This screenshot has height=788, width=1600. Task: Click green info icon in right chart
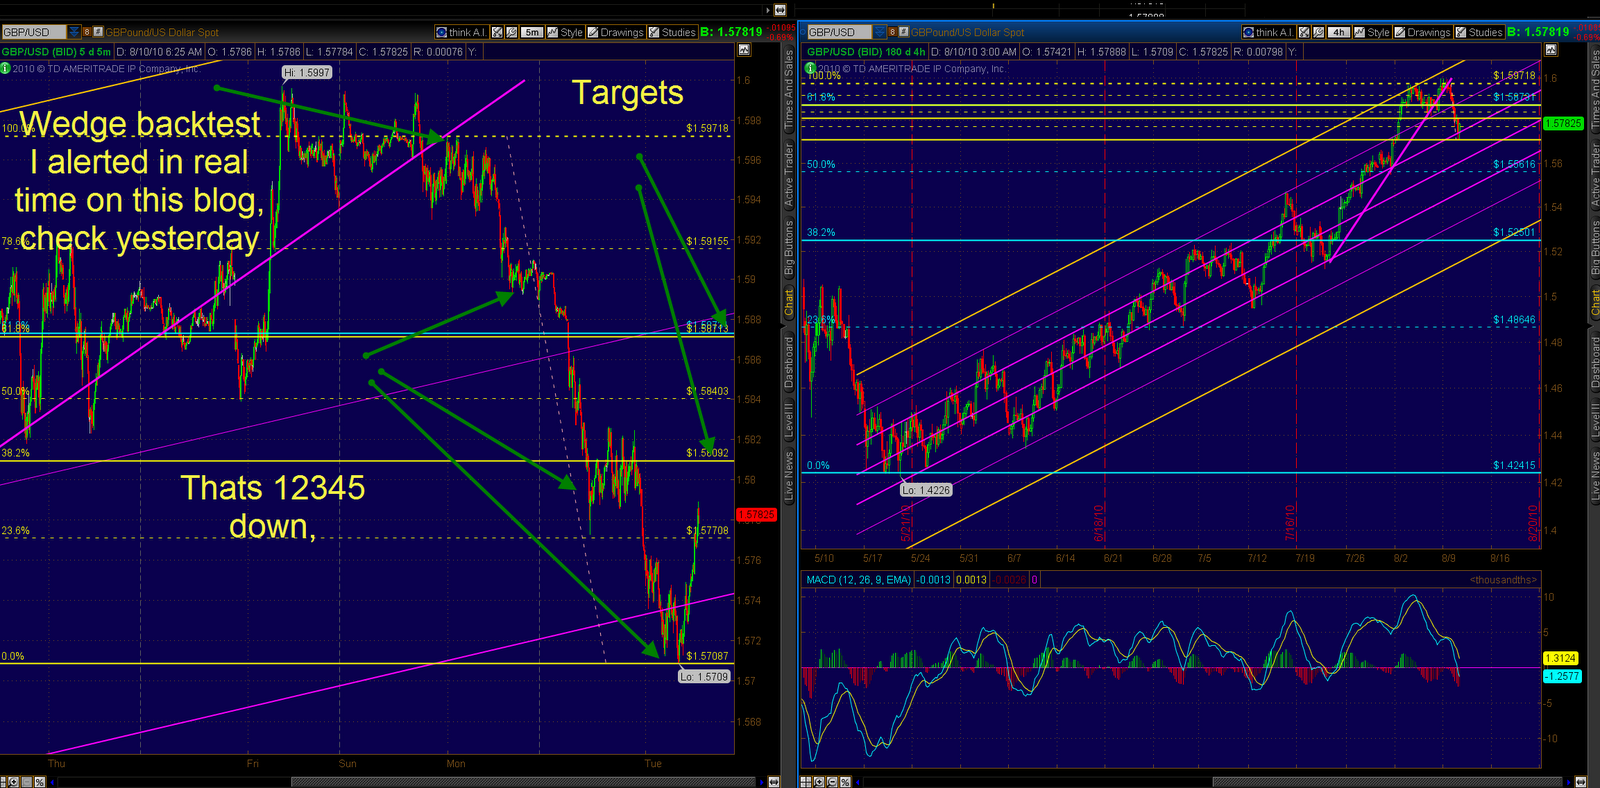[810, 68]
